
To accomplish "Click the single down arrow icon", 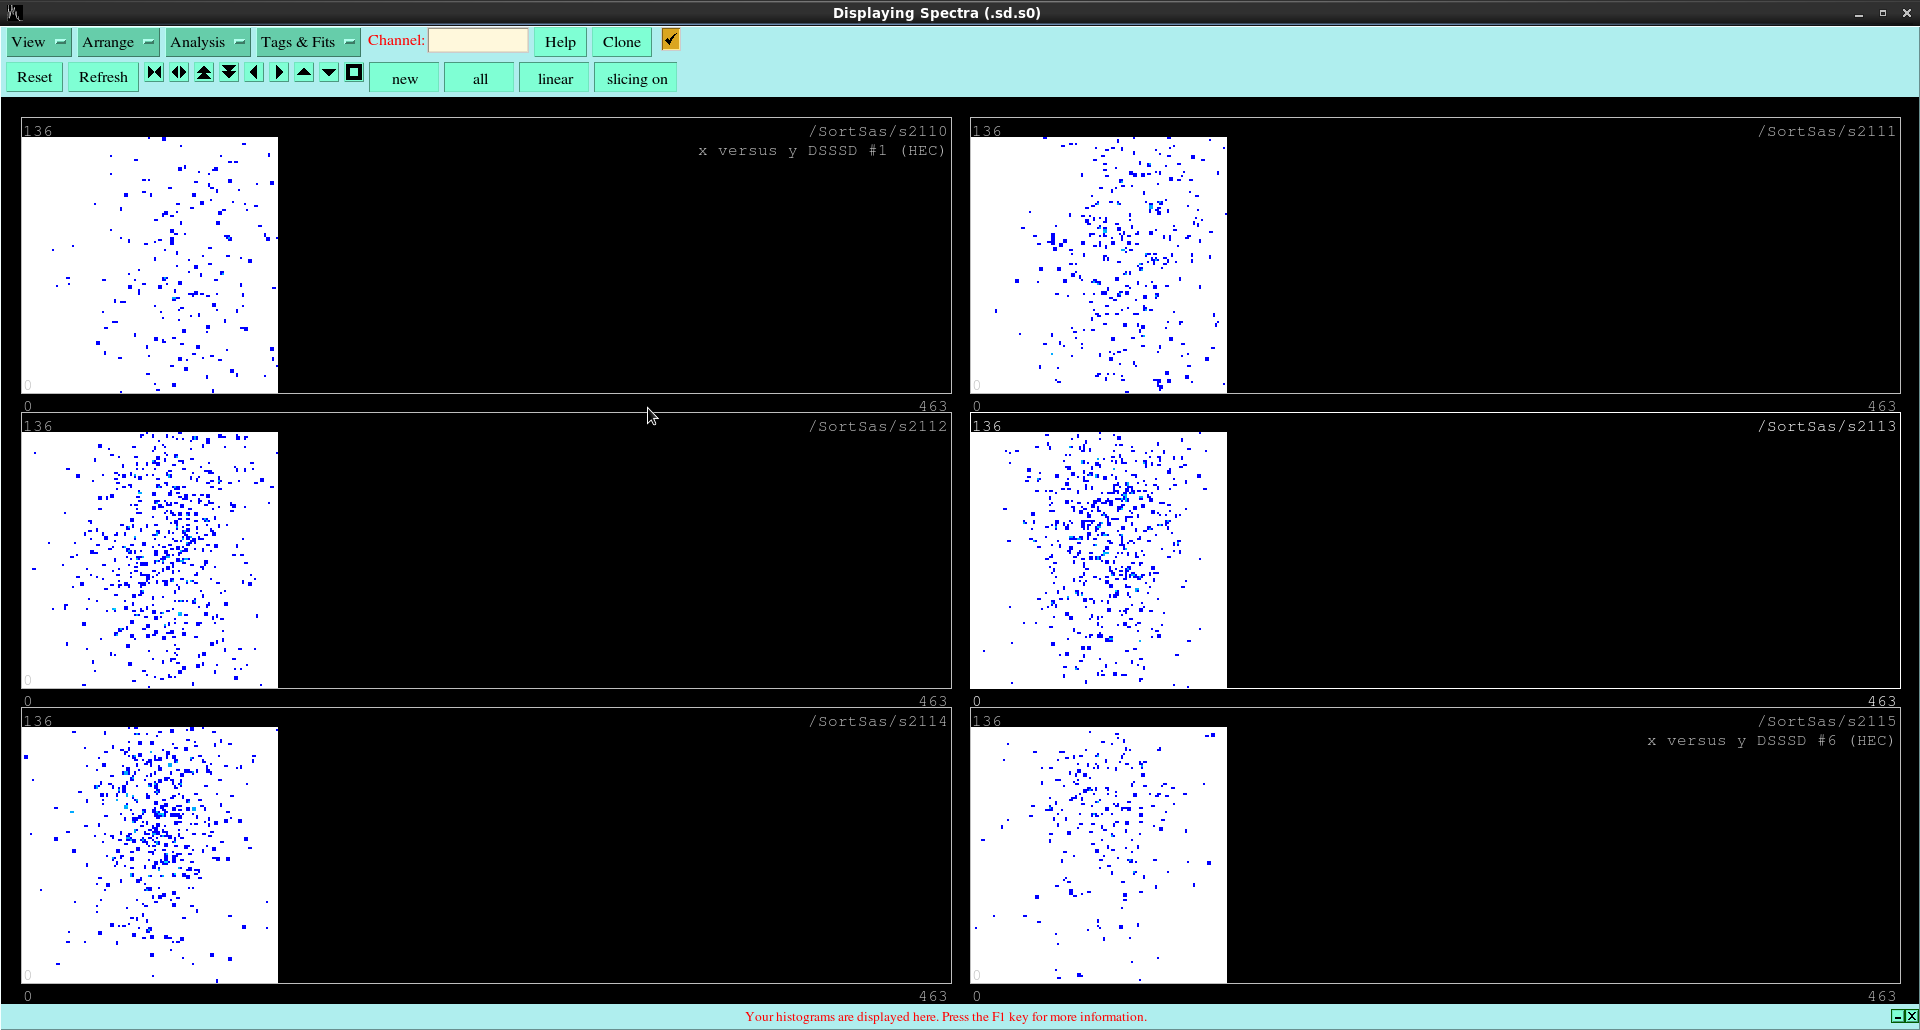I will pos(329,72).
